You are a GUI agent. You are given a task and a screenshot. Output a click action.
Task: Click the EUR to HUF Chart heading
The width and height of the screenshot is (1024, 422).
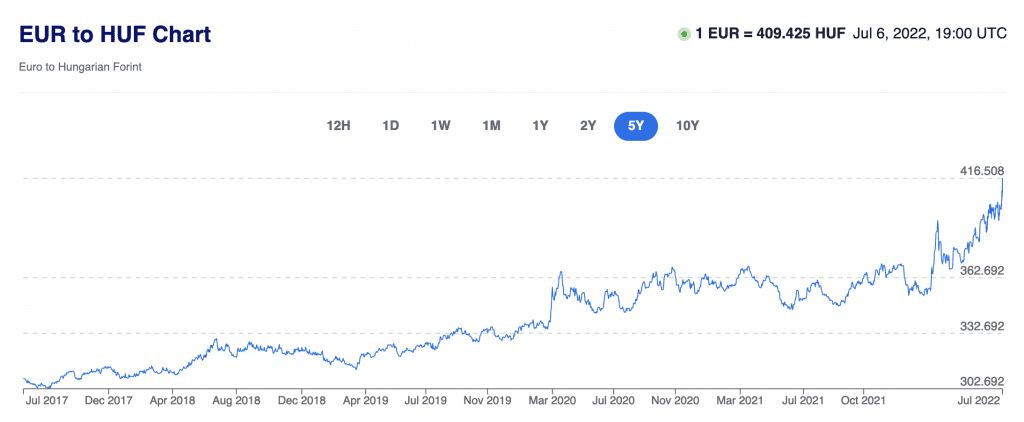tap(115, 34)
